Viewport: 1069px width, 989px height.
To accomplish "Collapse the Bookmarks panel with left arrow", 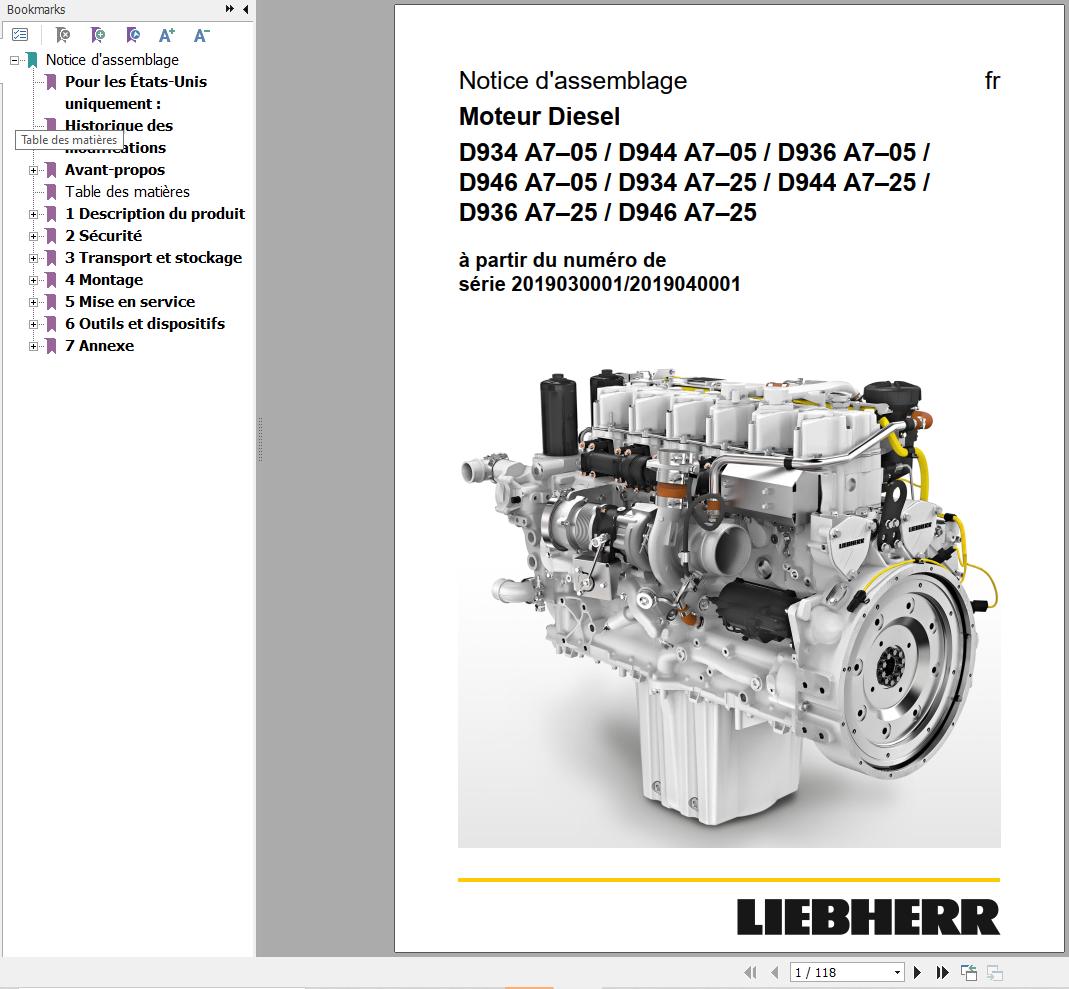I will pyautogui.click(x=245, y=9).
